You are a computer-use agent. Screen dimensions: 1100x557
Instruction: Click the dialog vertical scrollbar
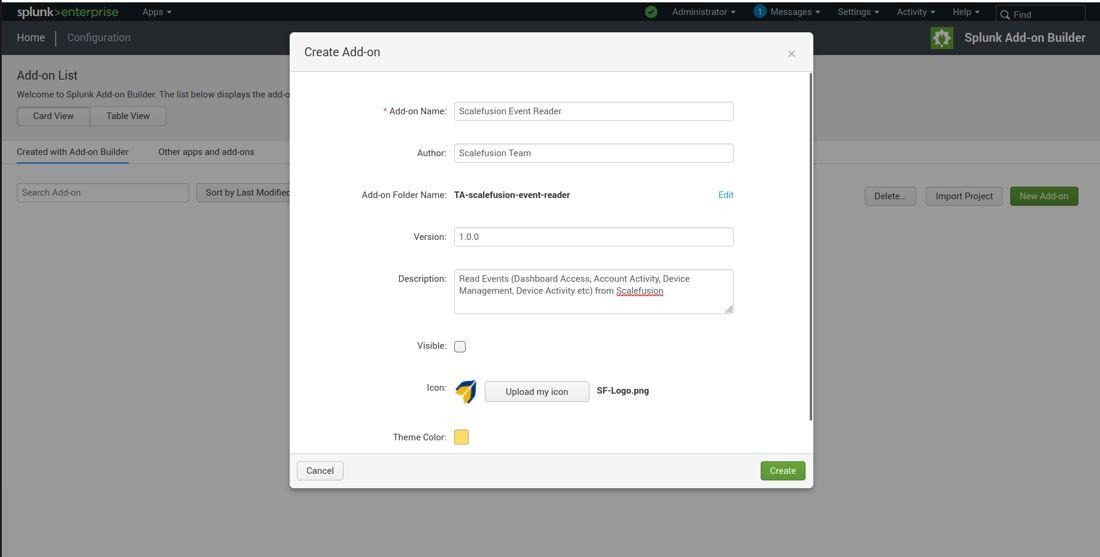click(811, 246)
